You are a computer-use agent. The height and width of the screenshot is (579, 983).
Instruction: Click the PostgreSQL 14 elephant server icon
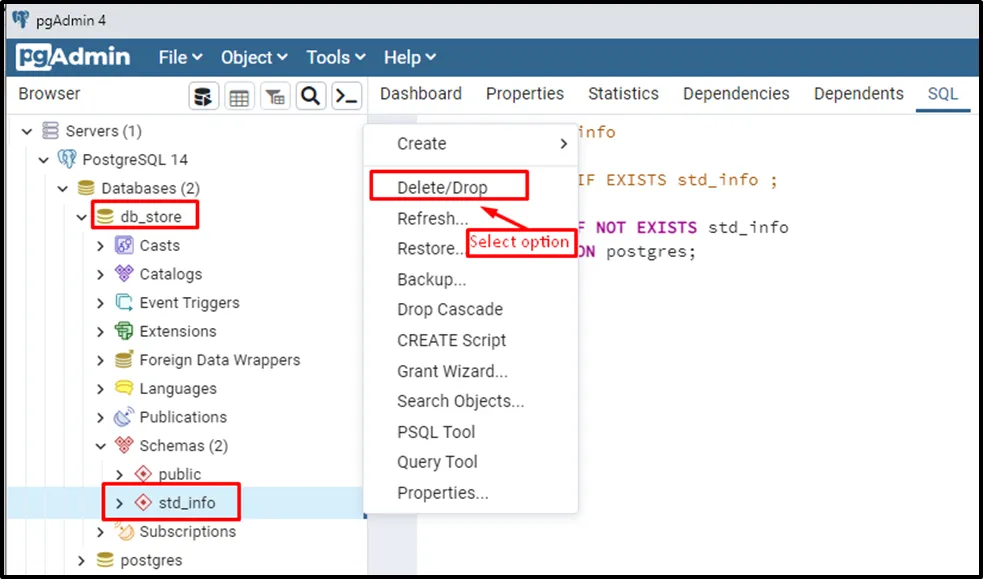coord(67,160)
